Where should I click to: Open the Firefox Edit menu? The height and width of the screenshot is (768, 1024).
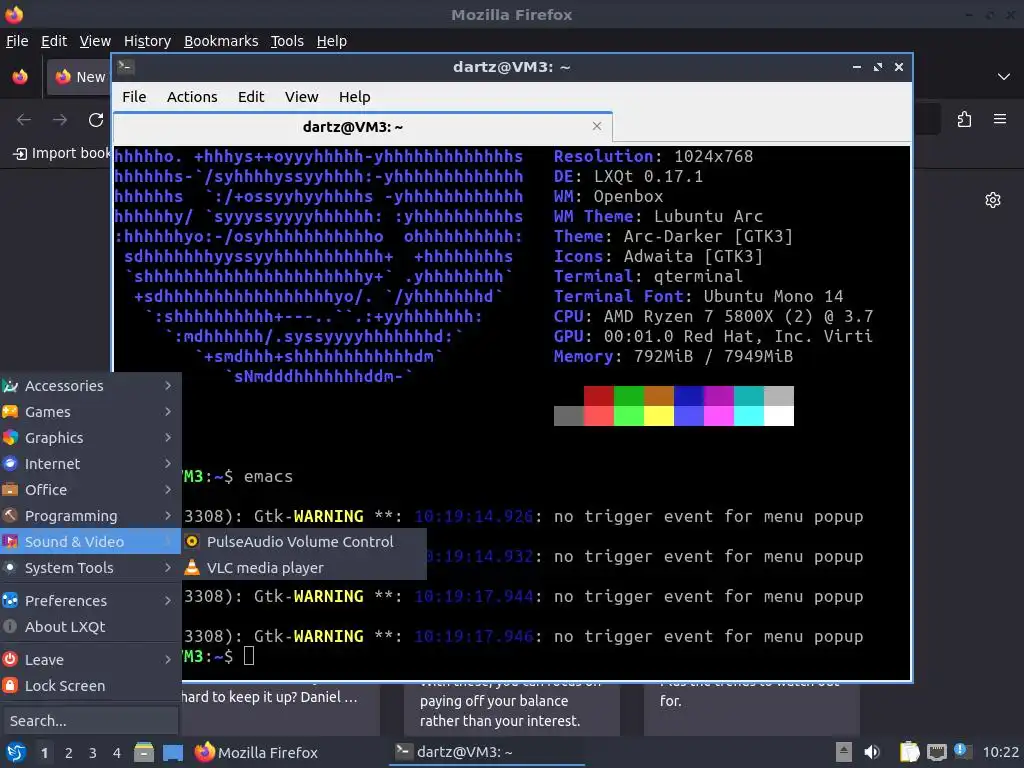click(54, 41)
